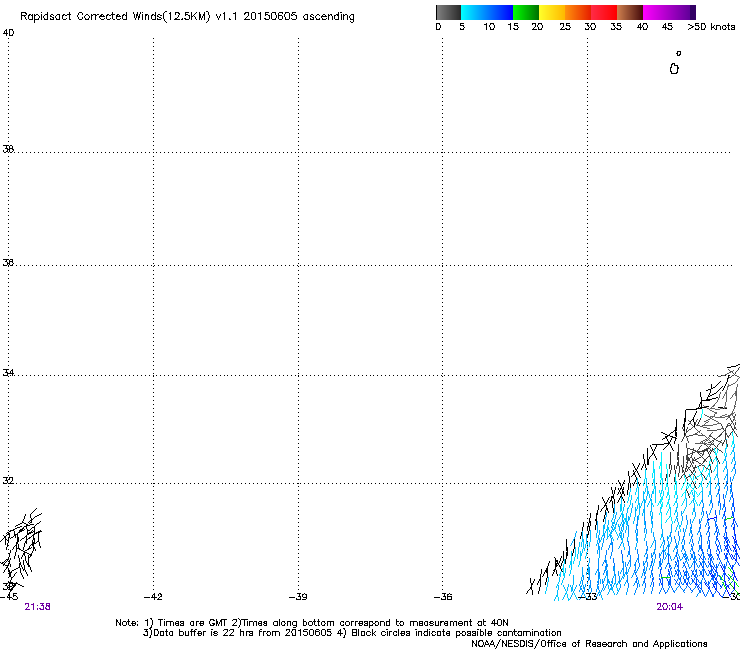Click the '-39' longitude label
This screenshot has height=650, width=740.
point(298,597)
